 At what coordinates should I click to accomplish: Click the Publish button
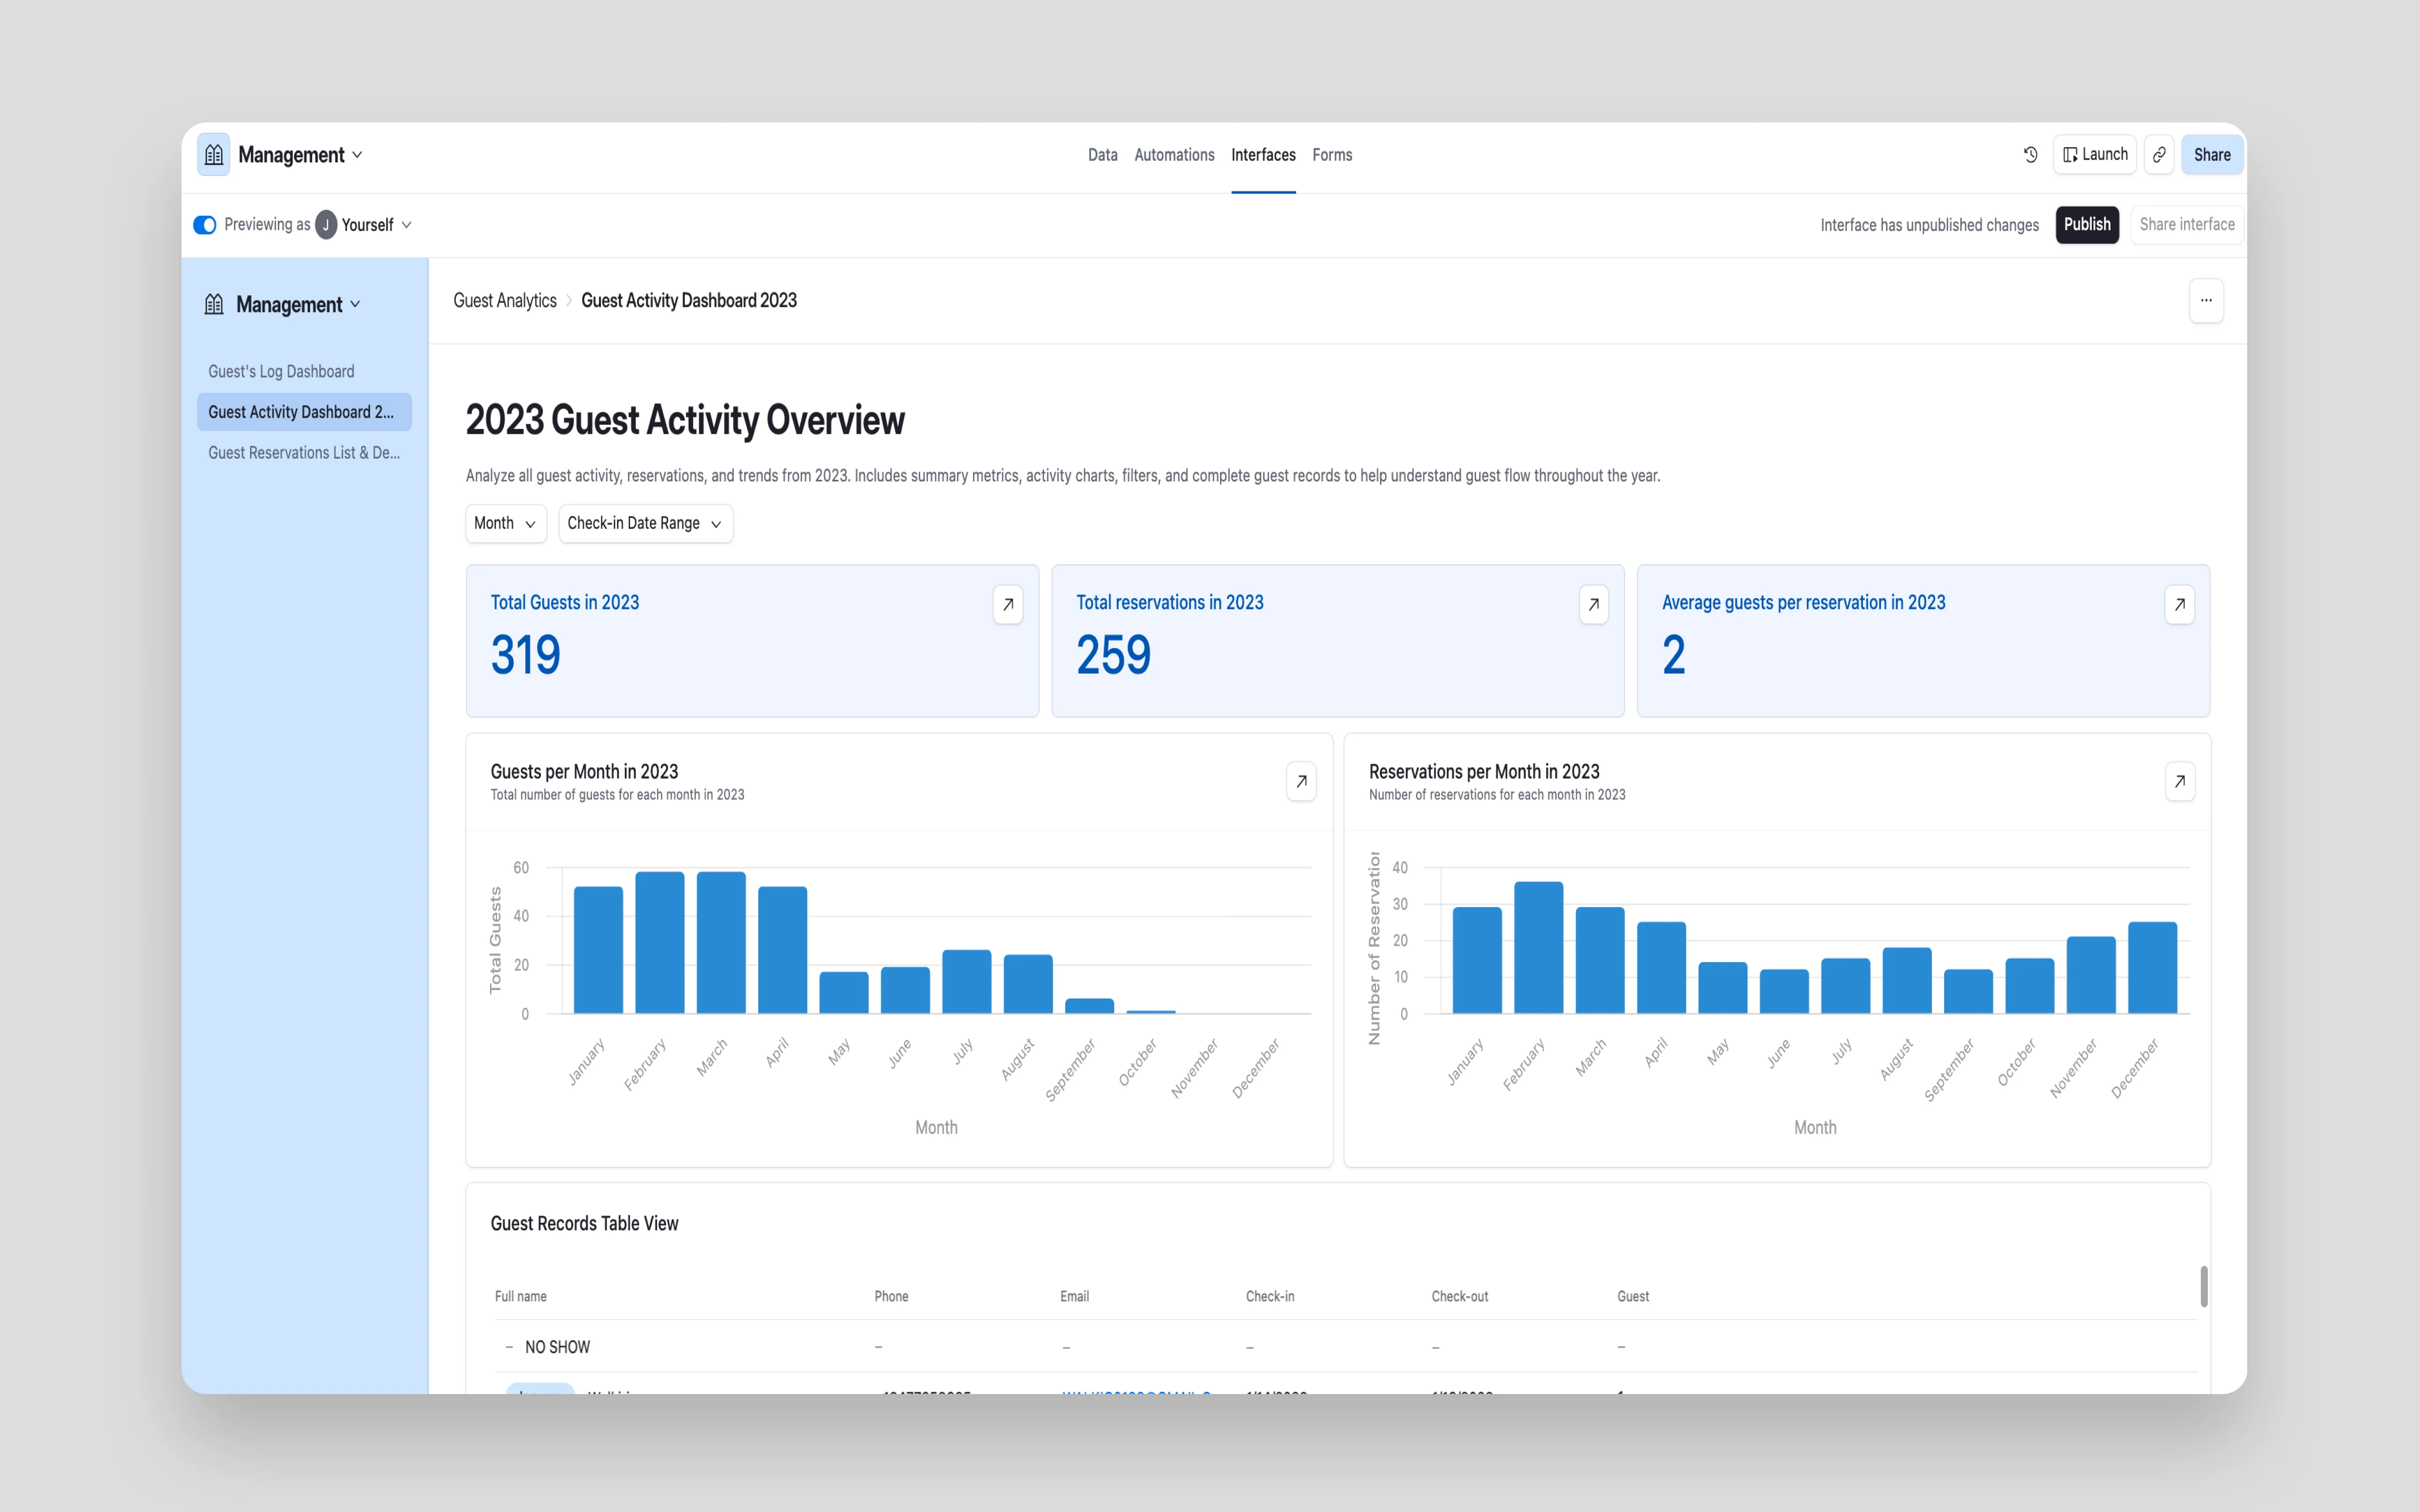tap(2086, 225)
